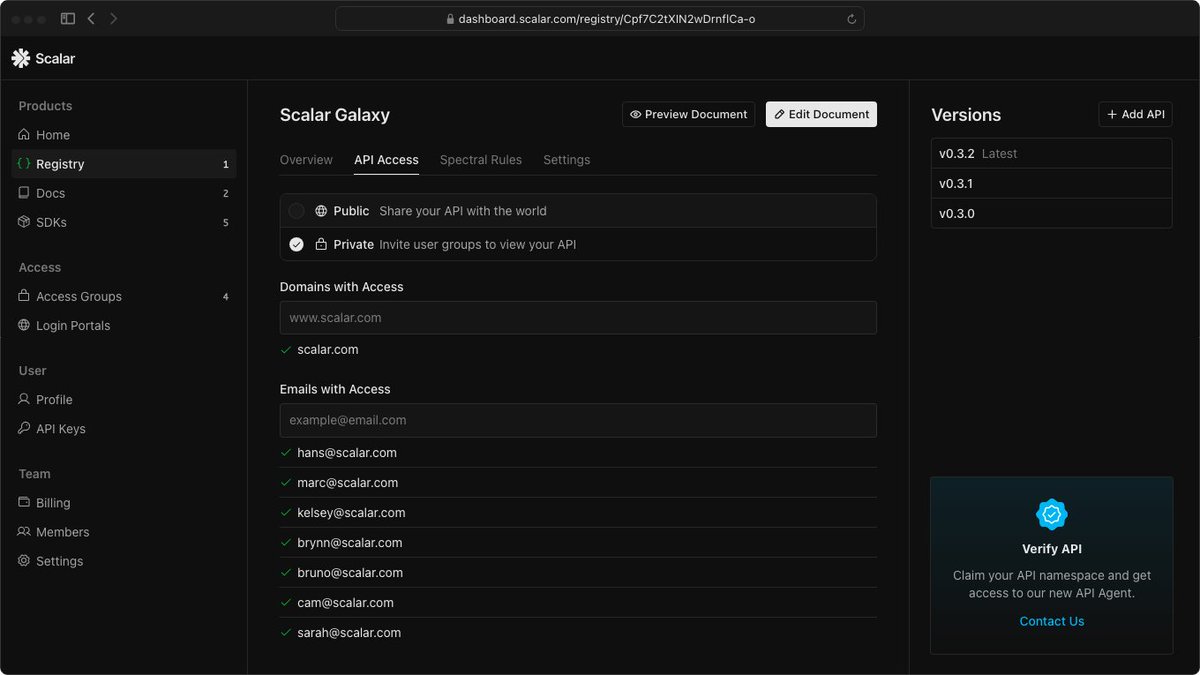This screenshot has width=1200, height=675.
Task: Open SDKs in the sidebar
Action: coord(124,222)
